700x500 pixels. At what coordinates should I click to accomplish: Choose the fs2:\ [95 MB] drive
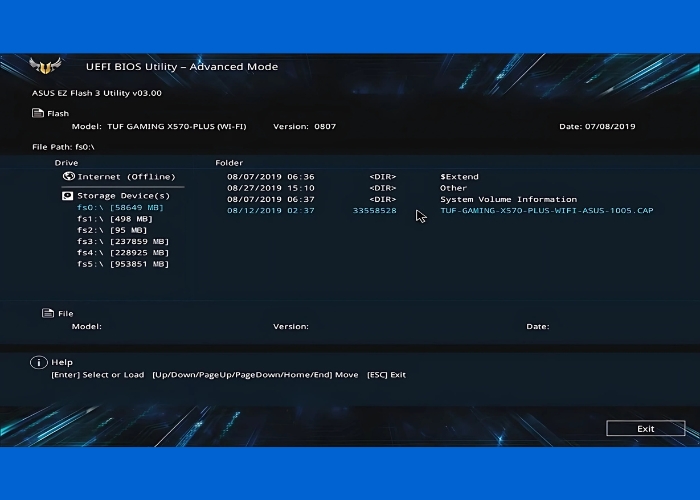point(112,230)
